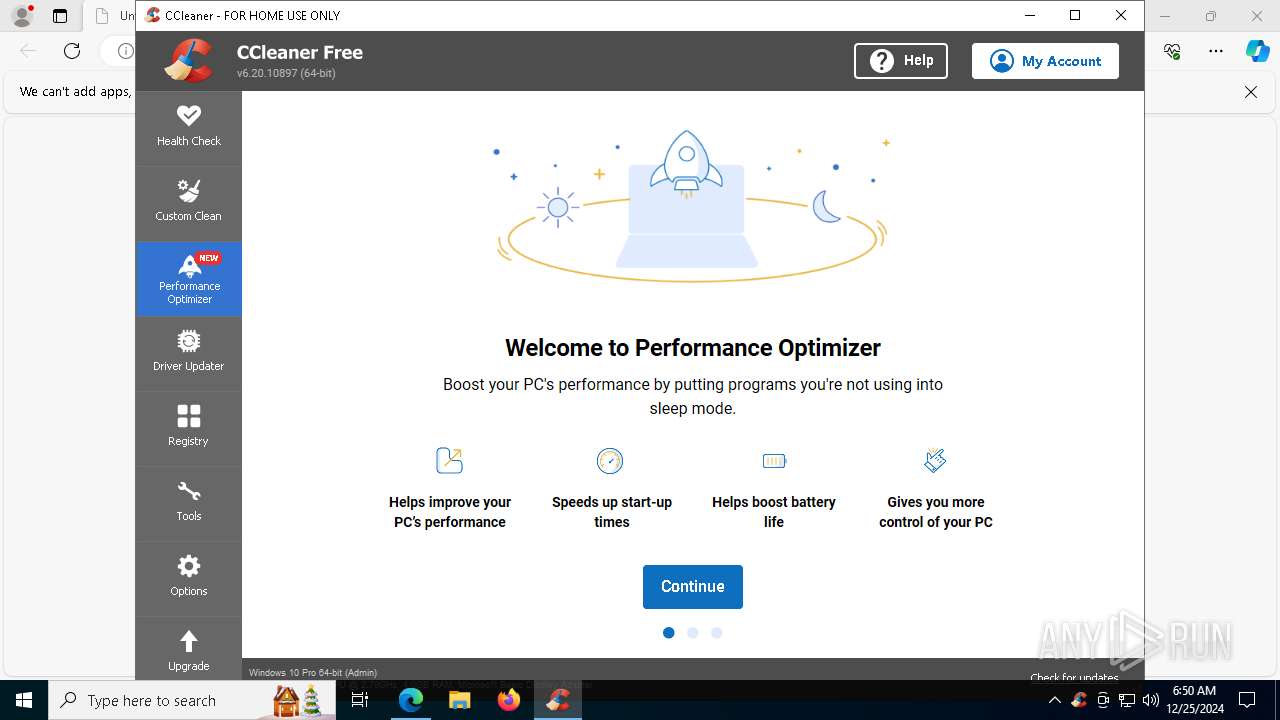This screenshot has height=720, width=1280.
Task: Go back in Edge window
Action: tap(28, 51)
